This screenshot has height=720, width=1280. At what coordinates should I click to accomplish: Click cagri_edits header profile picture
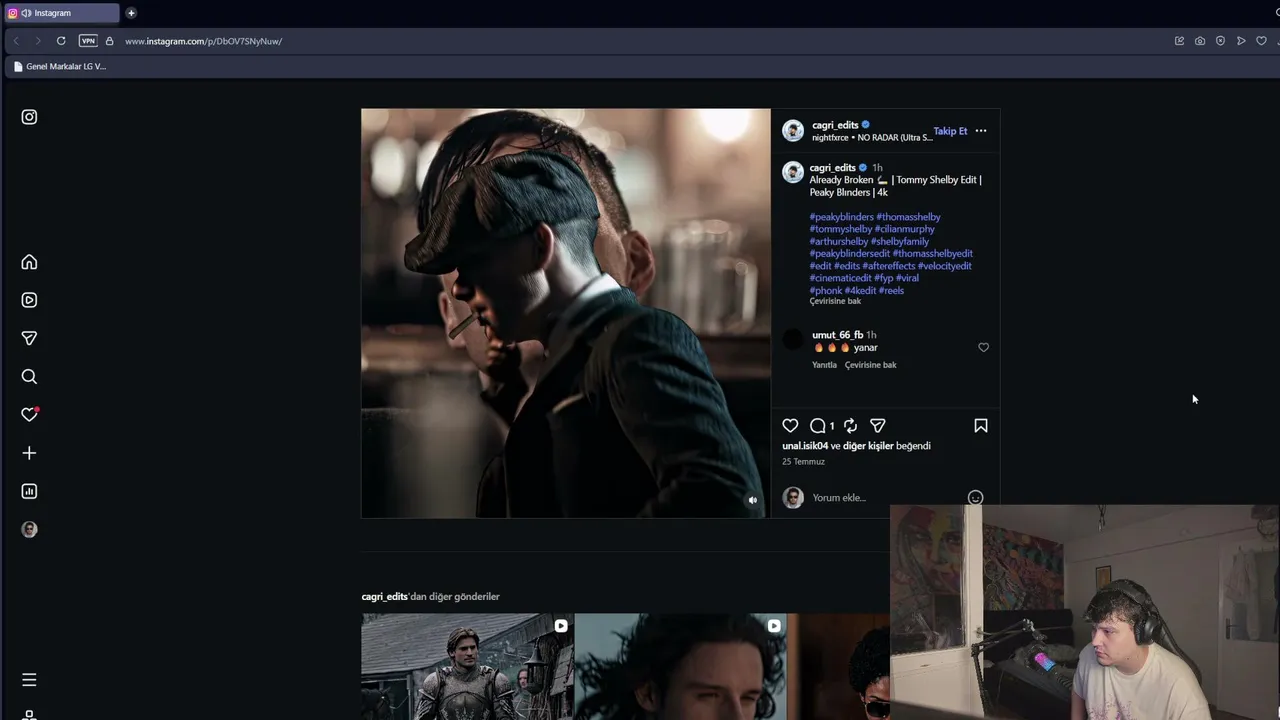click(793, 131)
